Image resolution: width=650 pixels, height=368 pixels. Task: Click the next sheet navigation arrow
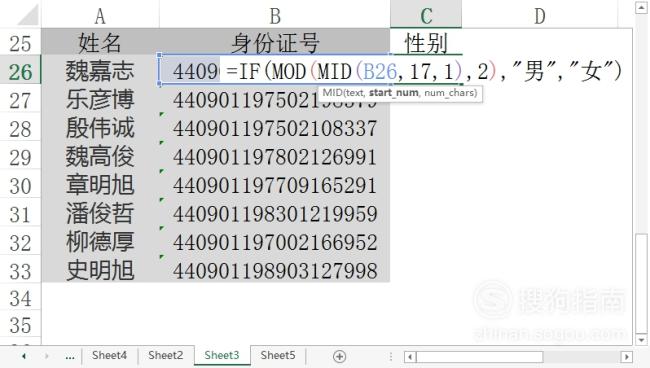pyautogui.click(x=46, y=356)
